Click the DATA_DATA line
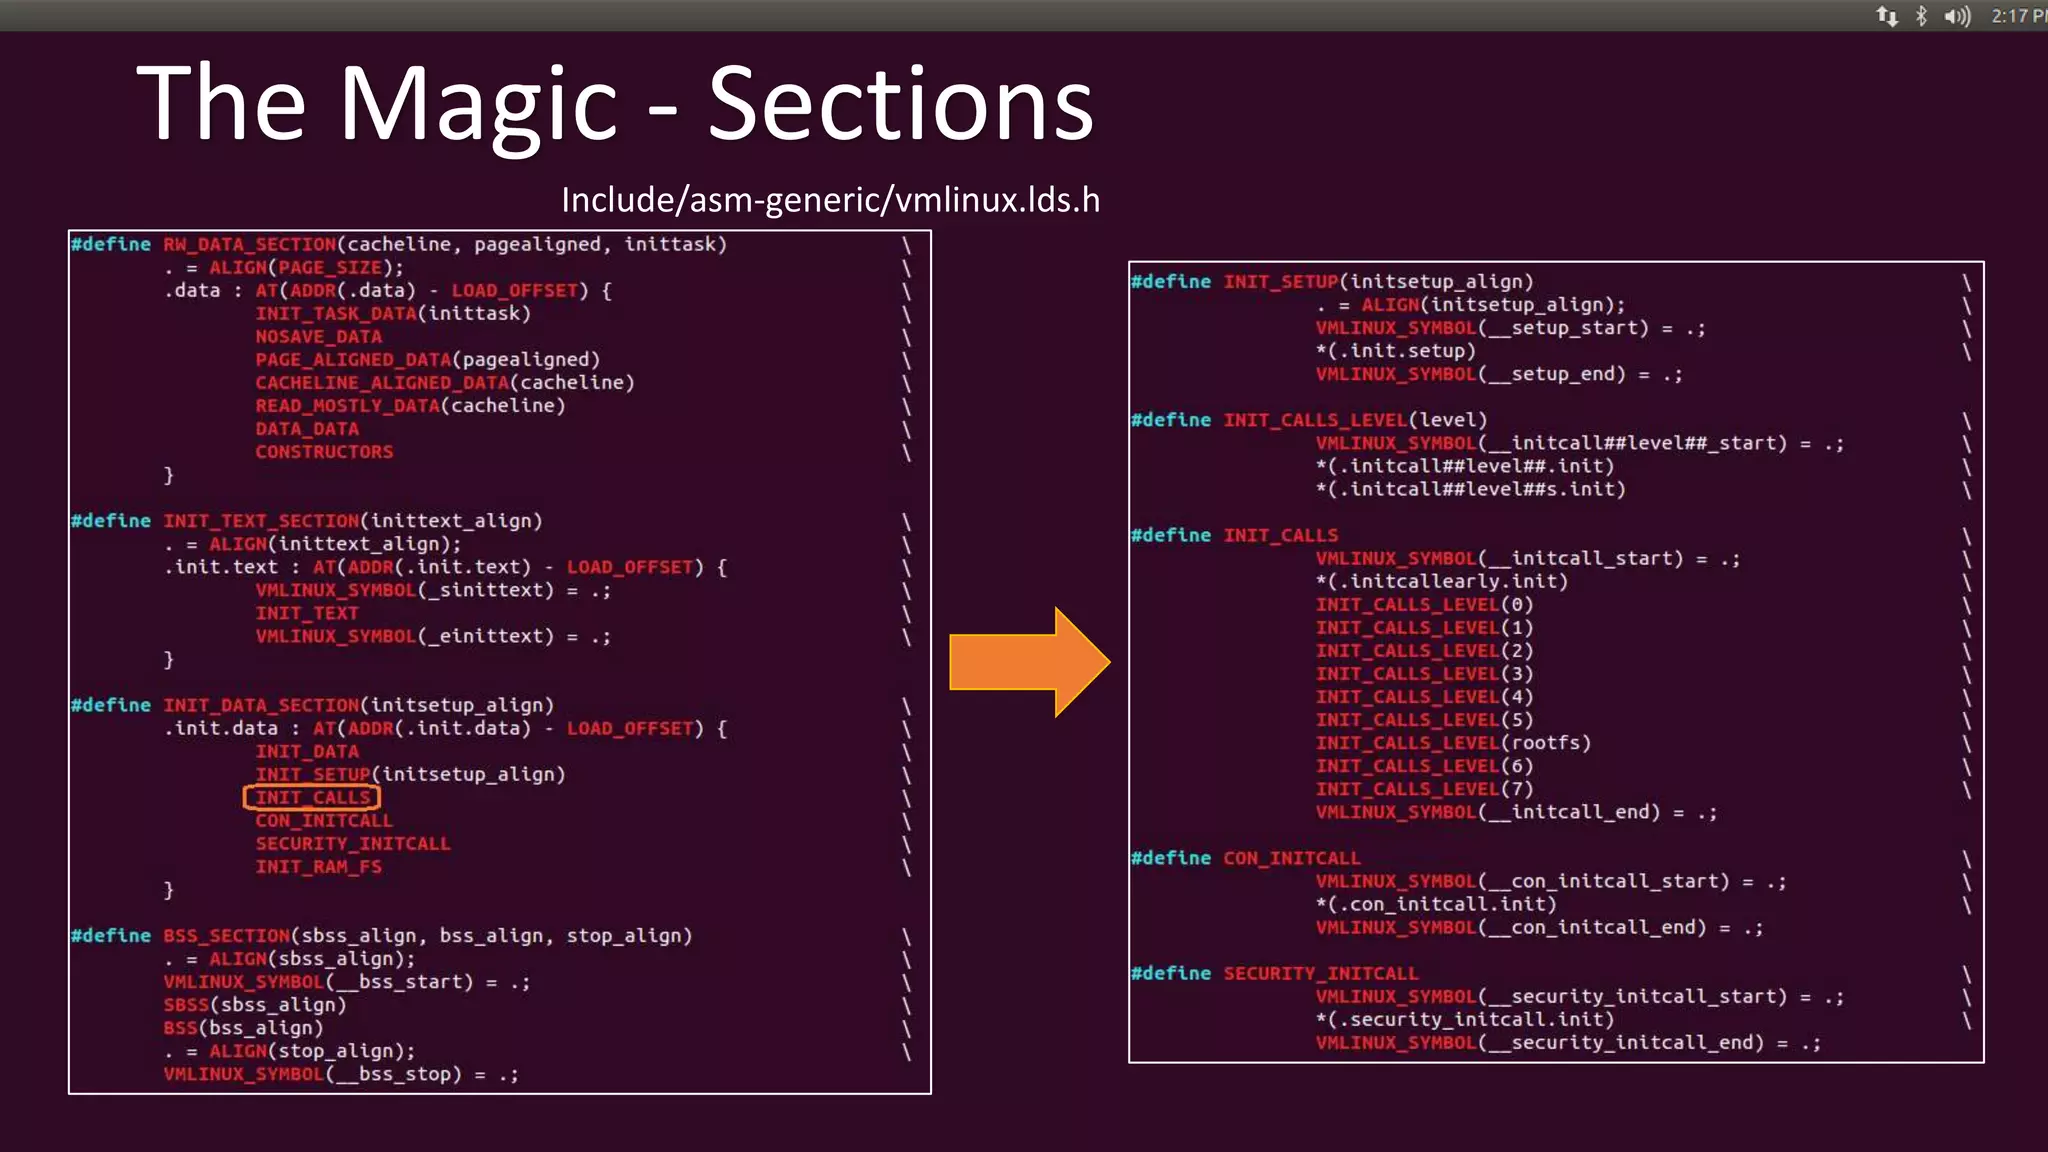 click(x=307, y=428)
